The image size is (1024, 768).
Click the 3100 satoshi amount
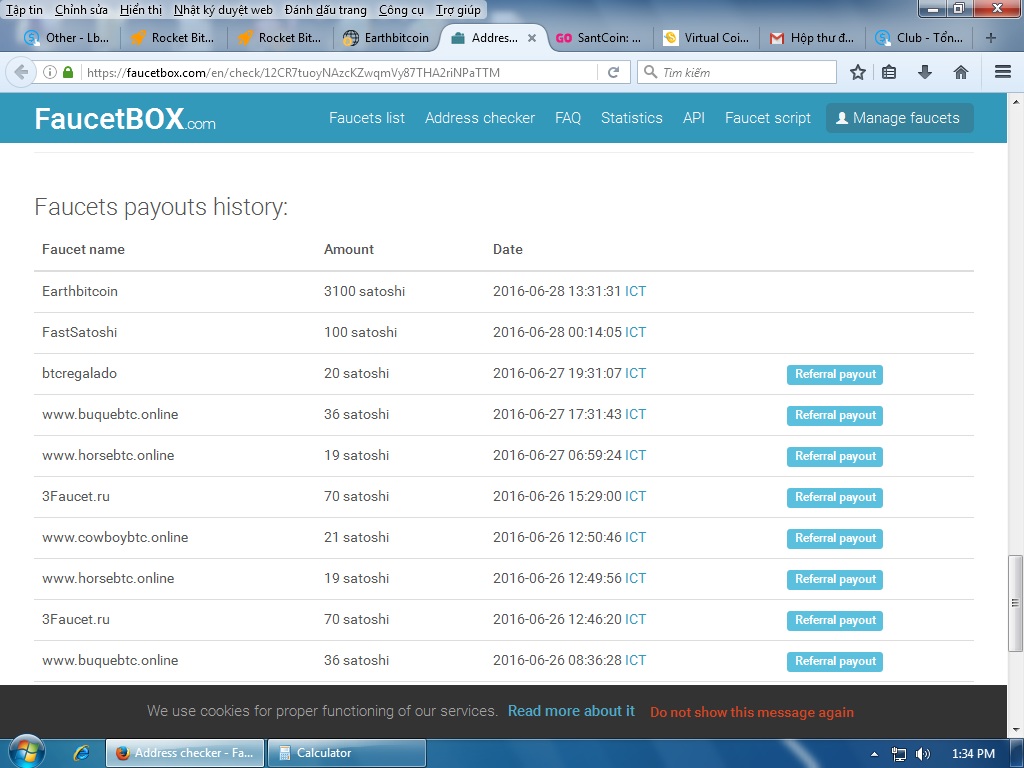coord(364,291)
